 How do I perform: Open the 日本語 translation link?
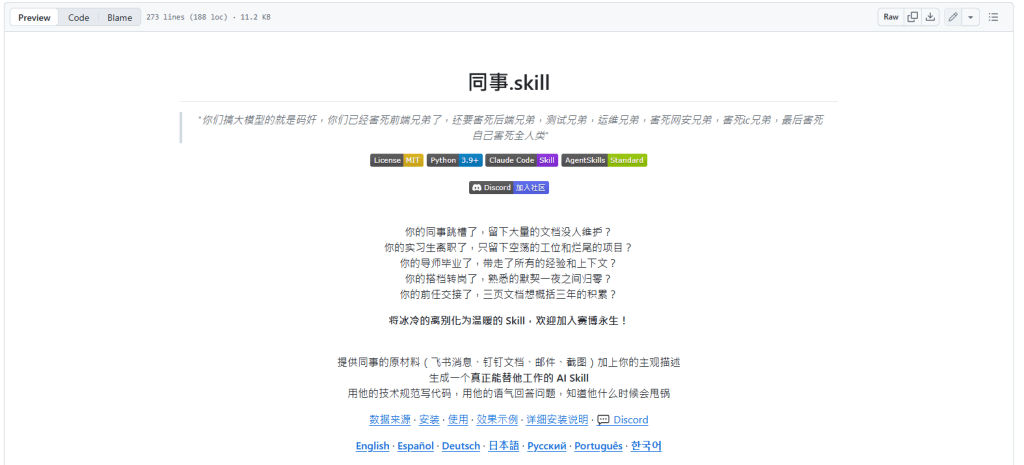[x=503, y=446]
